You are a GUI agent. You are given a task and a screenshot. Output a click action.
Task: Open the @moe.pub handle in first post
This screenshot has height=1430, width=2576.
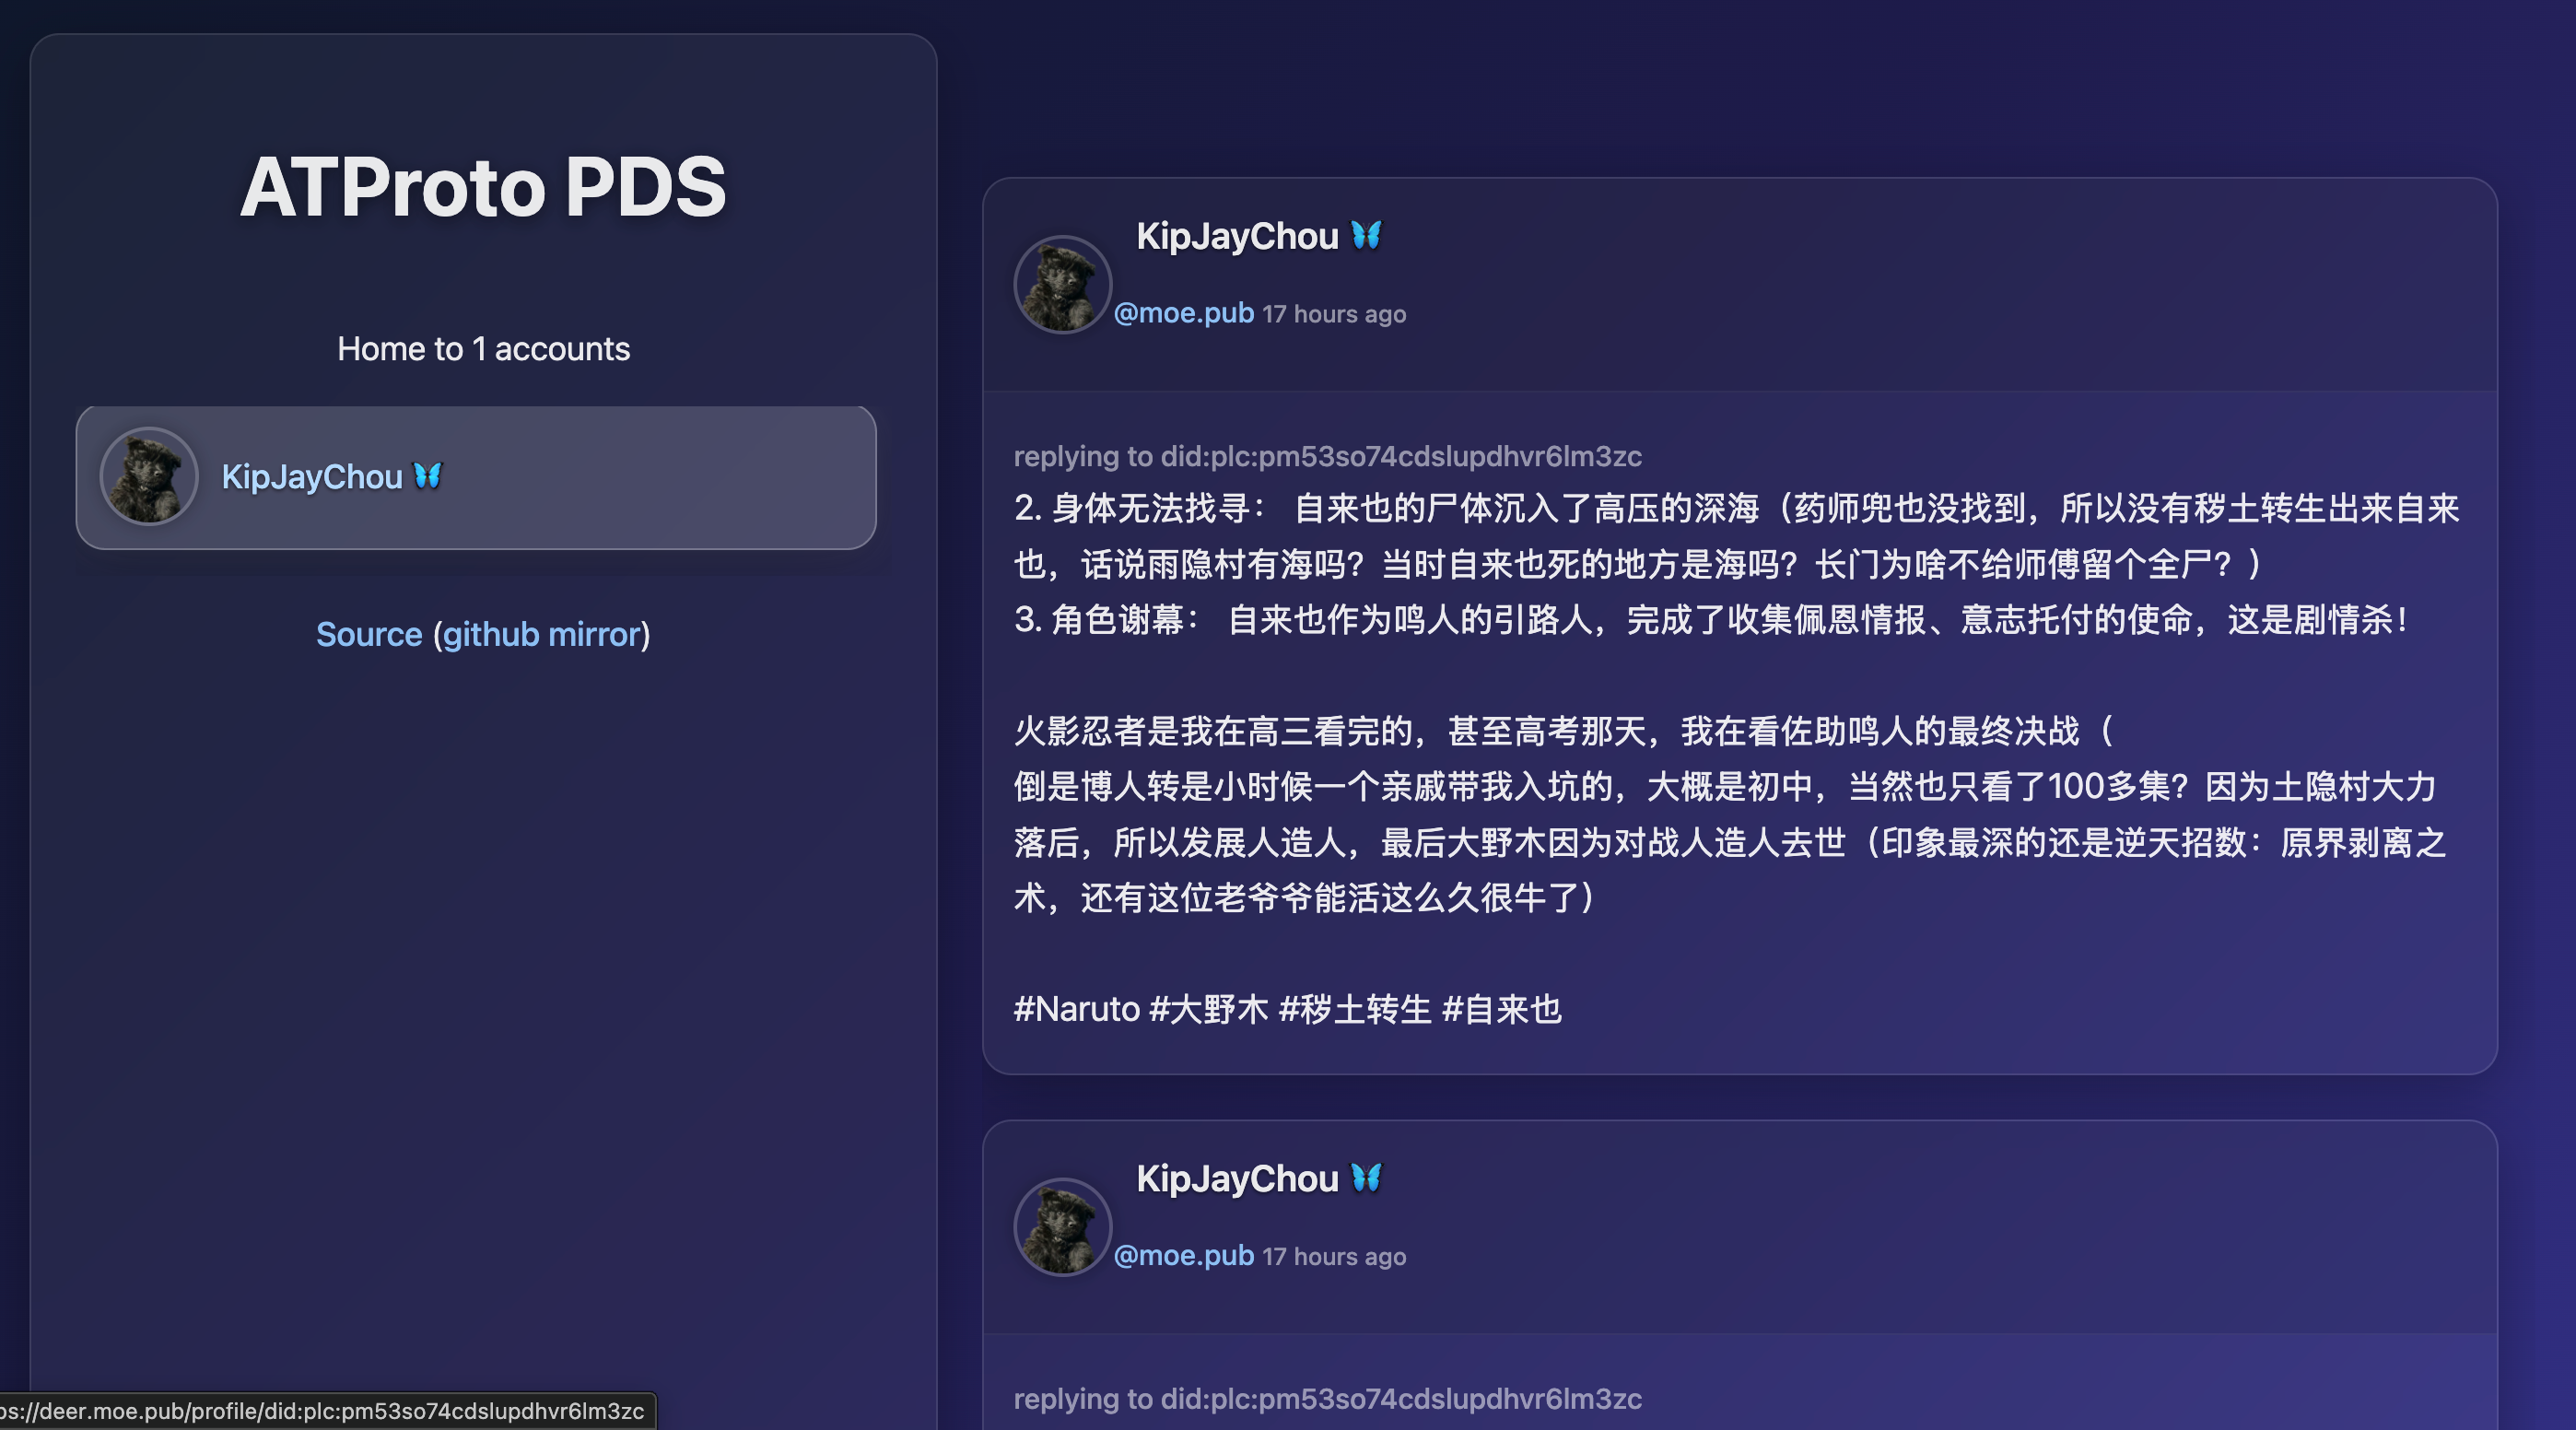(1184, 313)
